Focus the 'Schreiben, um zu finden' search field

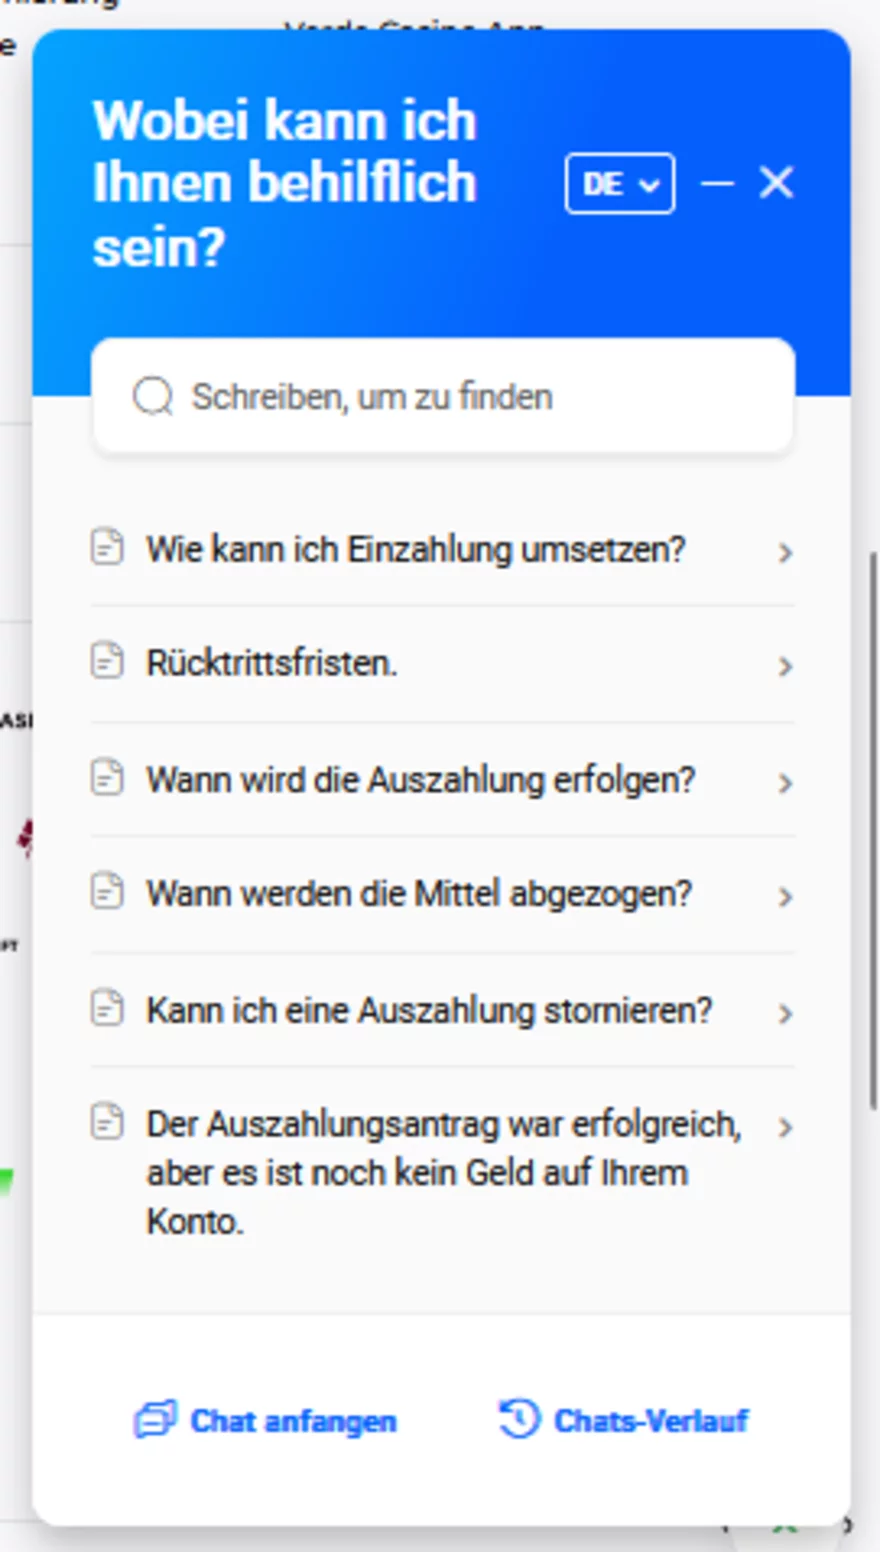[x=443, y=397]
